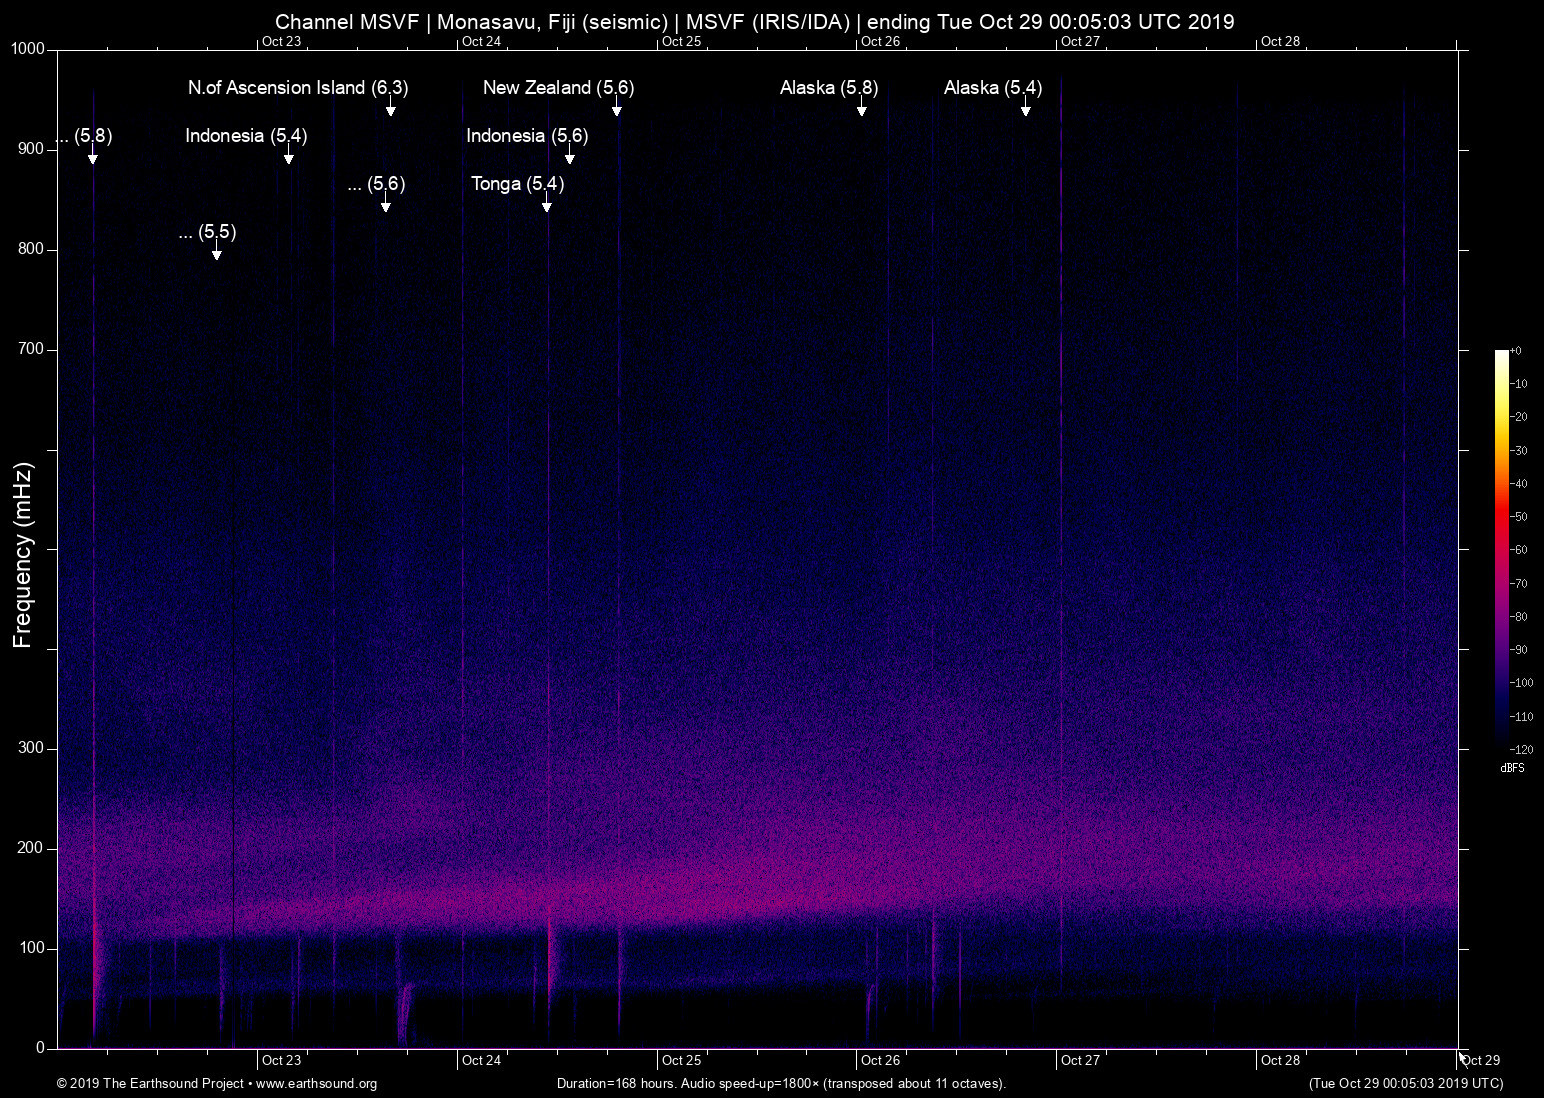
Task: Select the Alaska (5.8) earthquake label
Action: tap(828, 88)
